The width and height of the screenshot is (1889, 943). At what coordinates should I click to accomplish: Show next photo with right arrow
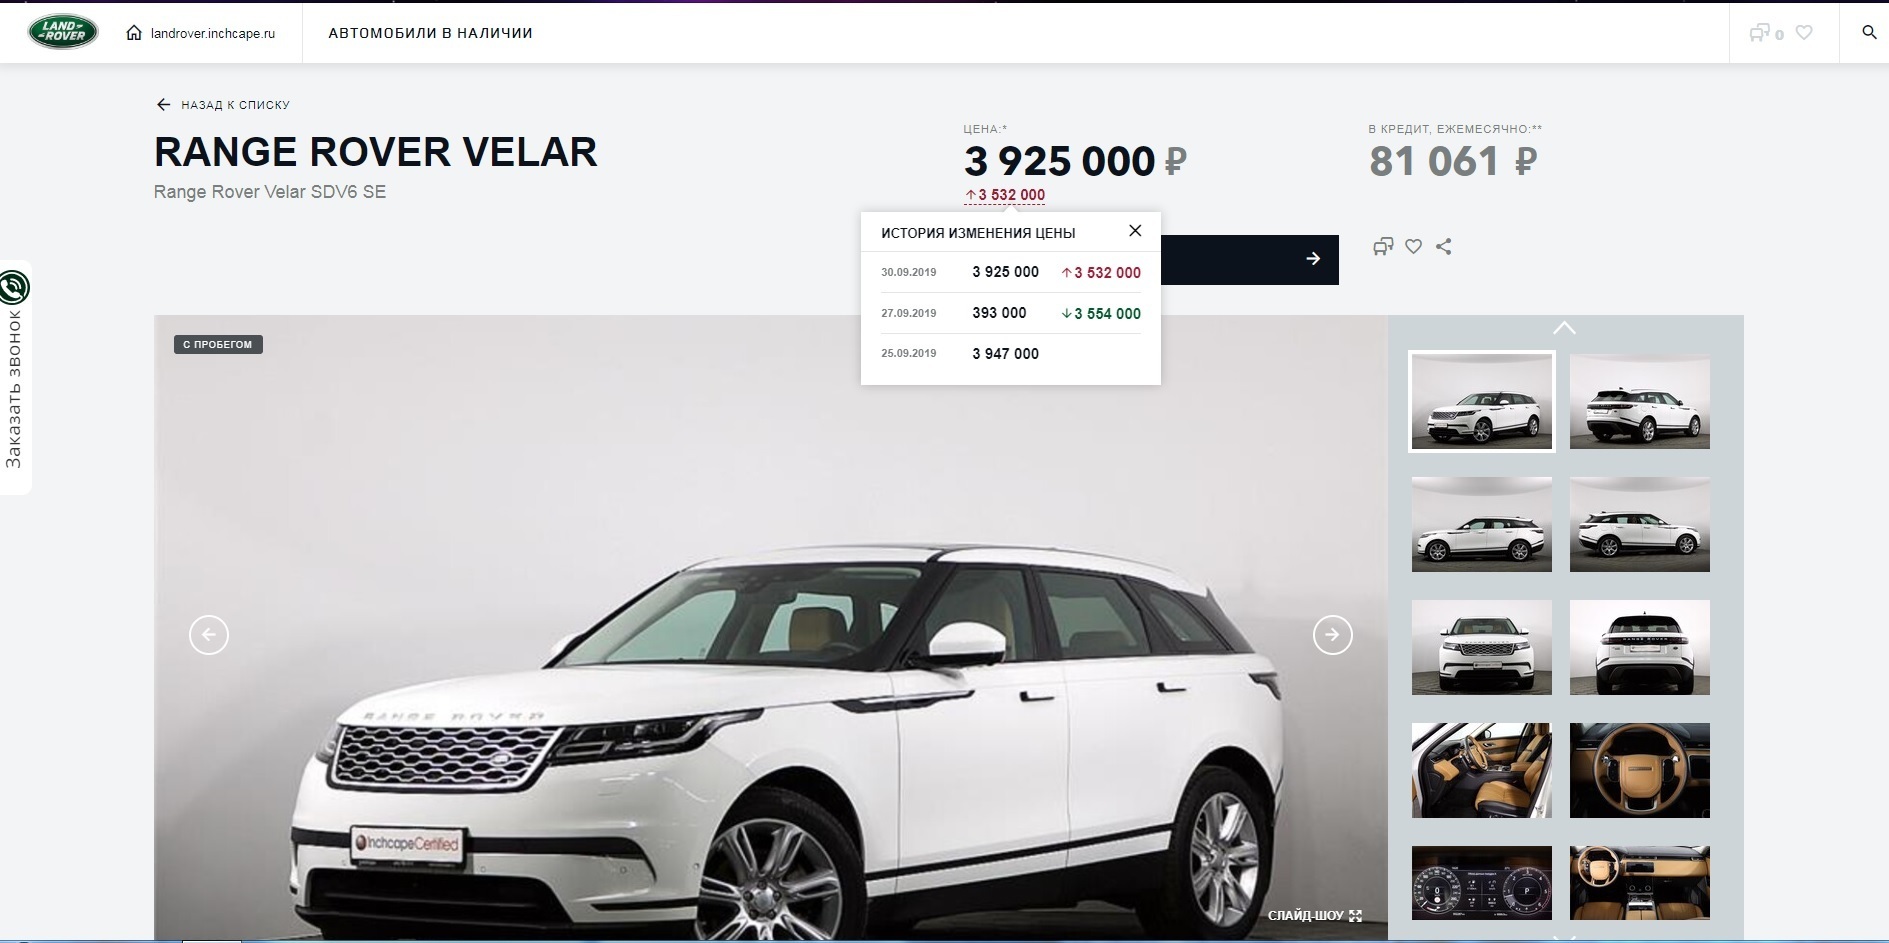point(1332,635)
